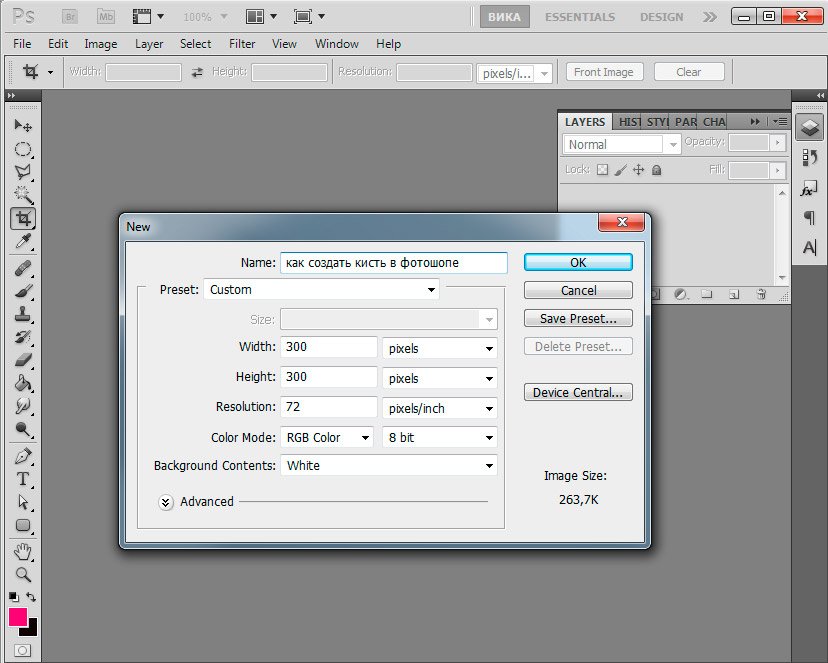This screenshot has height=663, width=828.
Task: Toggle lock transparent pixels
Action: (602, 170)
